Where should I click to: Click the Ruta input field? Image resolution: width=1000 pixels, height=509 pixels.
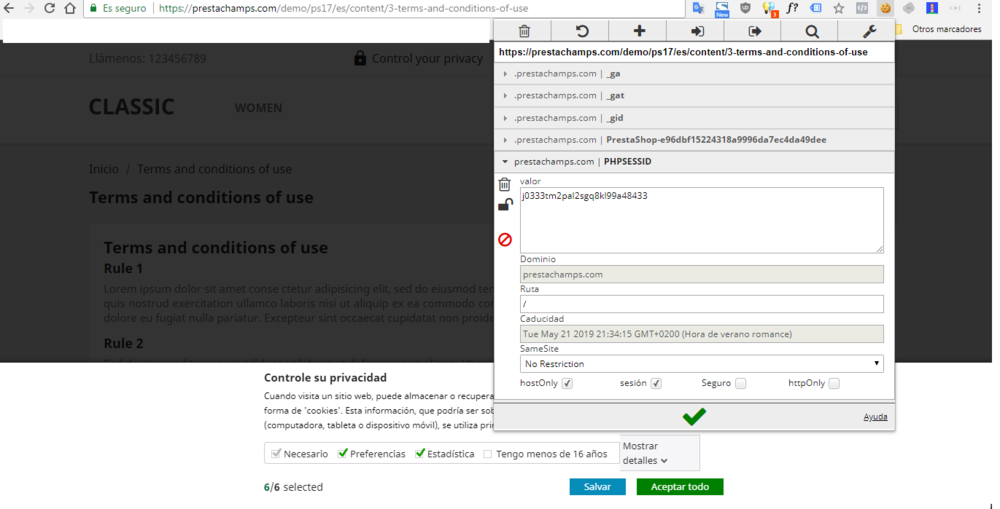tap(702, 304)
